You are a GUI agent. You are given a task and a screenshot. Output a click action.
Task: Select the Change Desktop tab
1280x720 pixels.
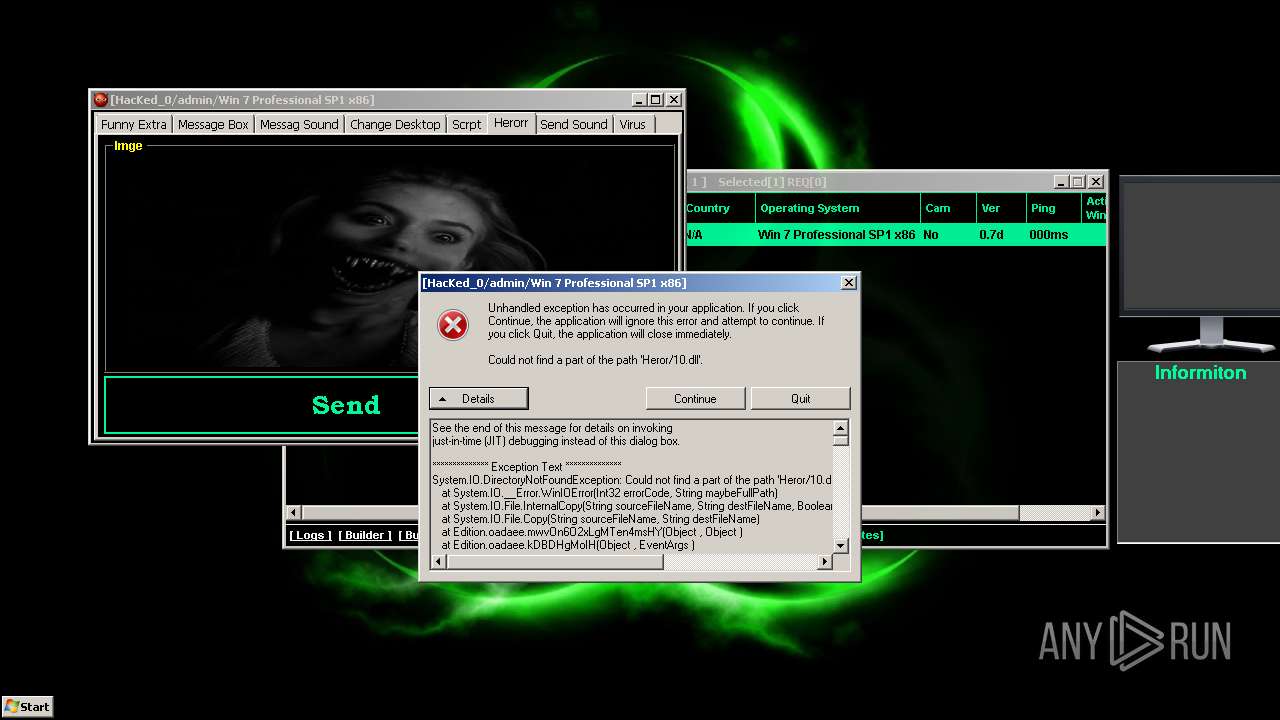(x=395, y=124)
